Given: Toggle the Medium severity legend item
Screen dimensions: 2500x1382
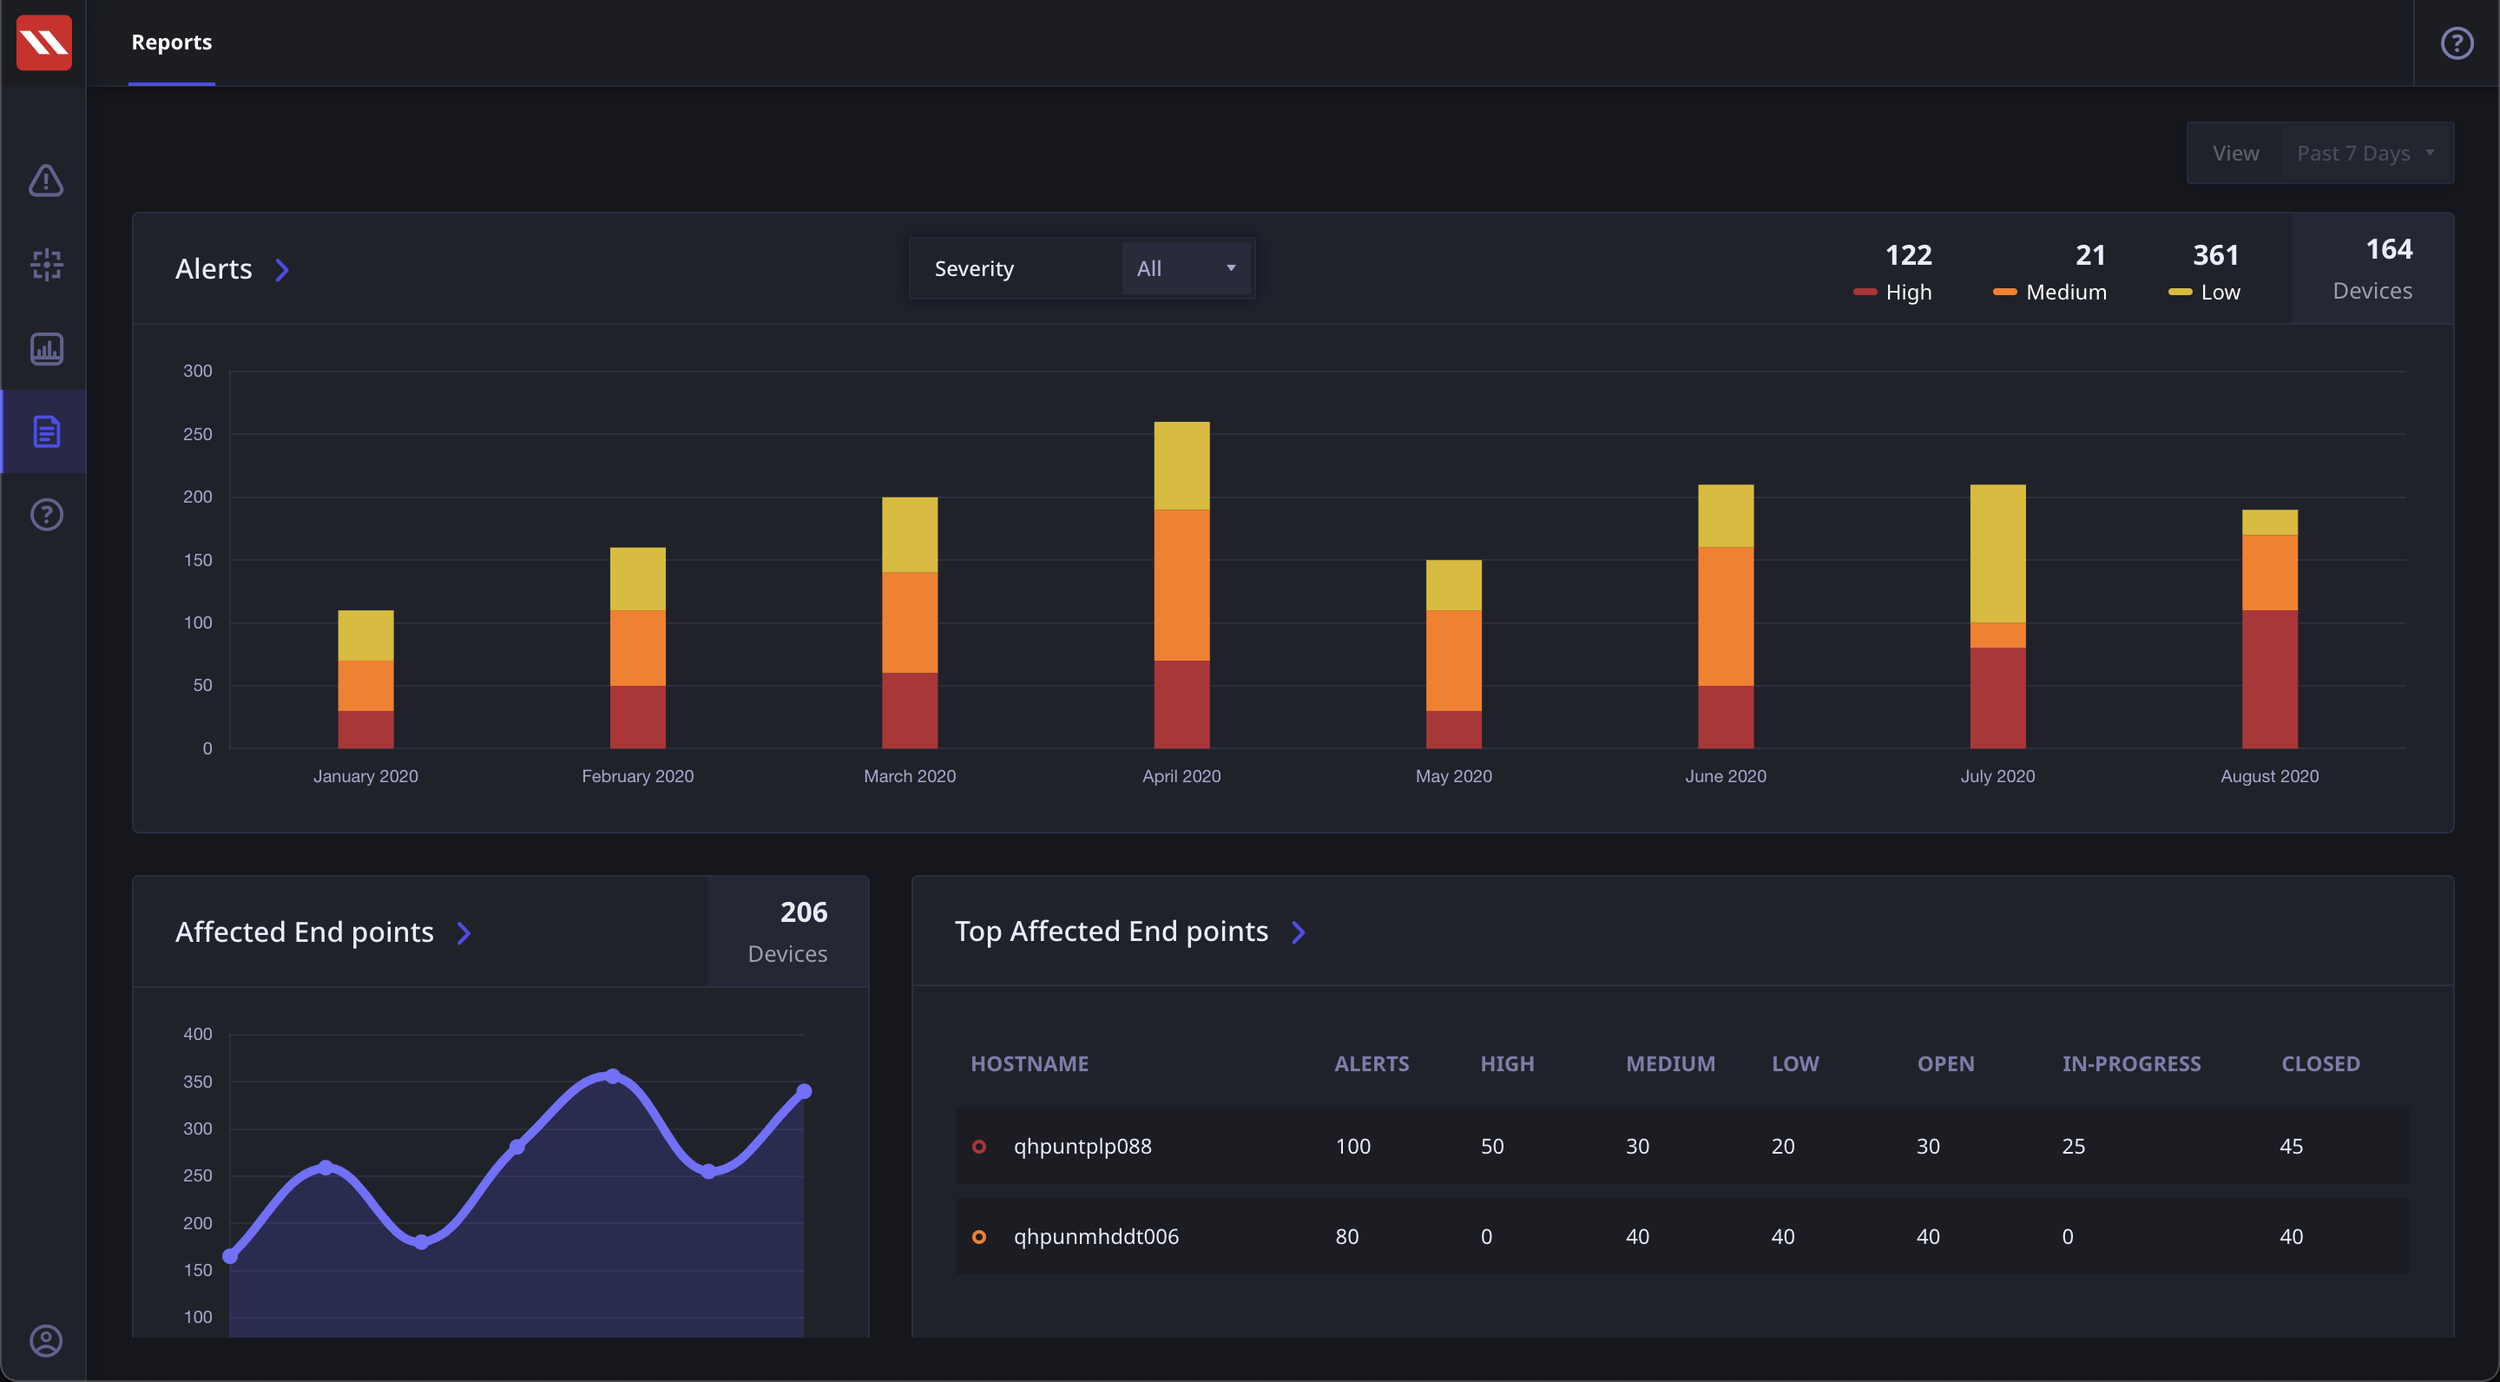Looking at the screenshot, I should tap(2050, 292).
